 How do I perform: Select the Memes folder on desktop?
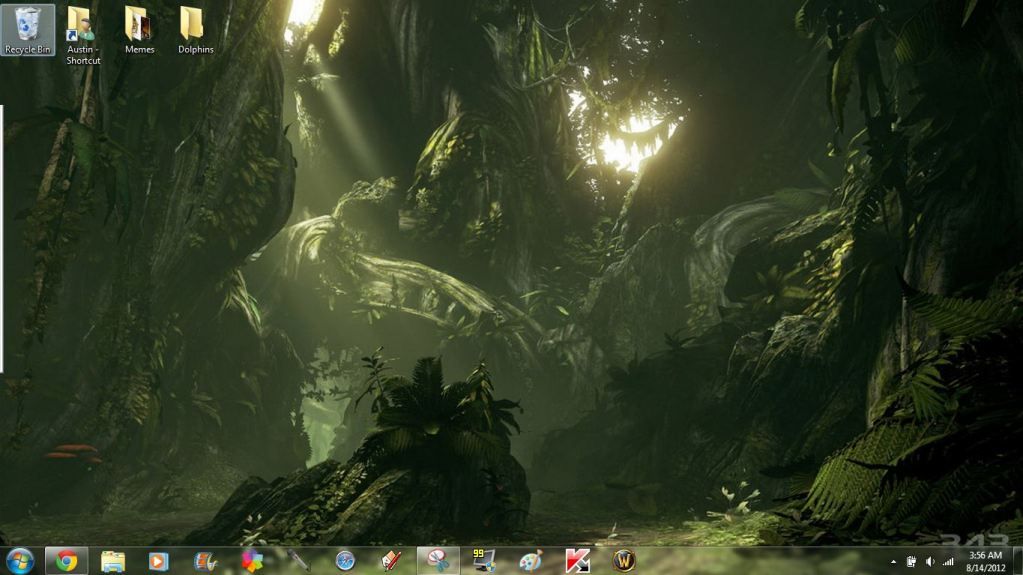(x=139, y=30)
